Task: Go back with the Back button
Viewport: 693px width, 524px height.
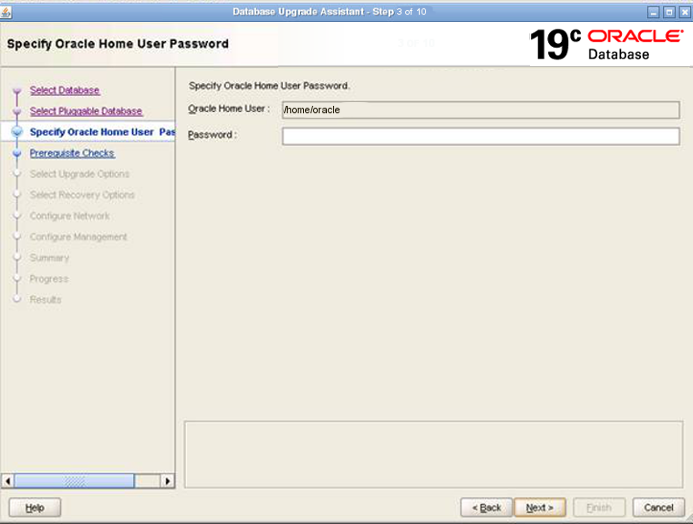Action: 486,508
